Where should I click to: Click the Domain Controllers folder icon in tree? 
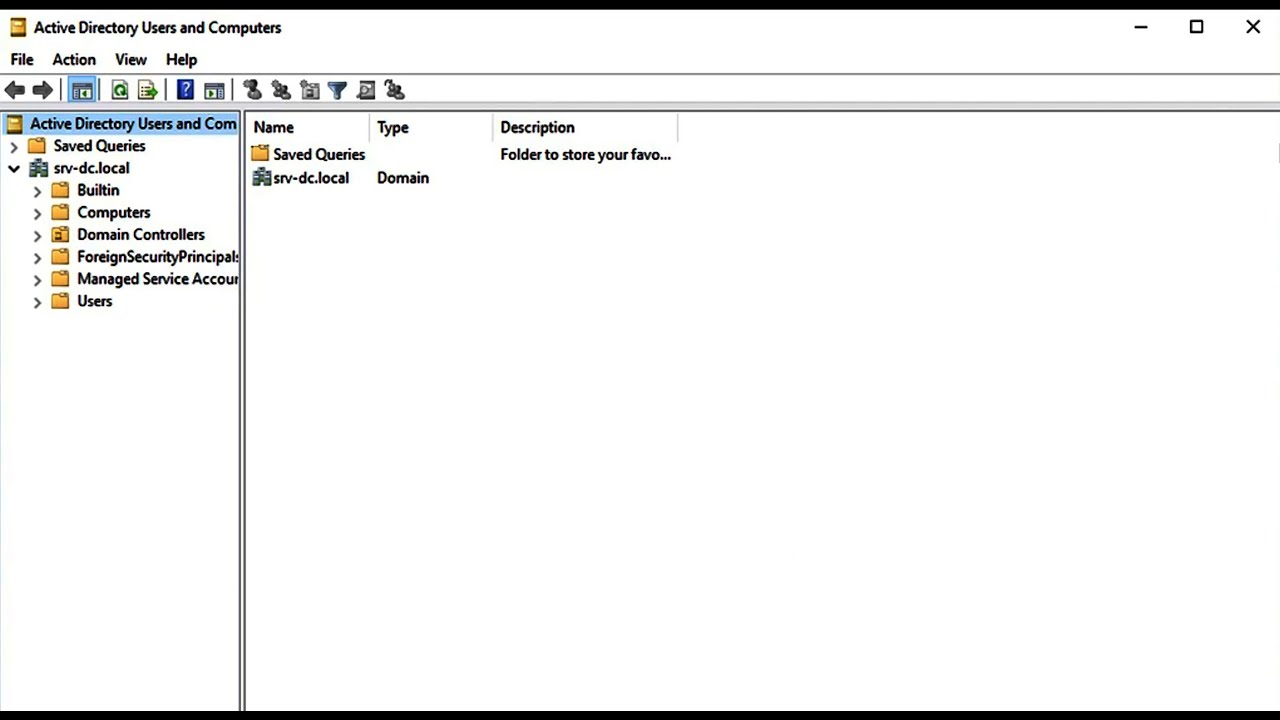click(x=60, y=234)
